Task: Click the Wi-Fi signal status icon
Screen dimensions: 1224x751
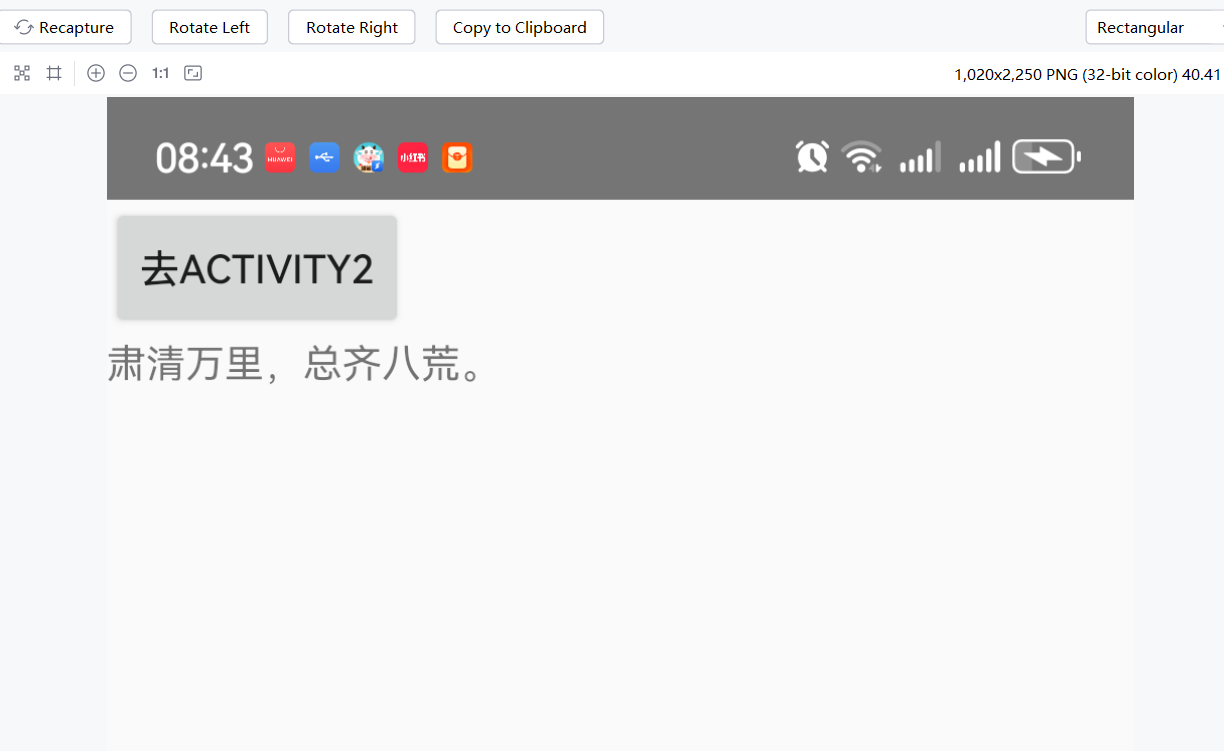Action: click(862, 157)
